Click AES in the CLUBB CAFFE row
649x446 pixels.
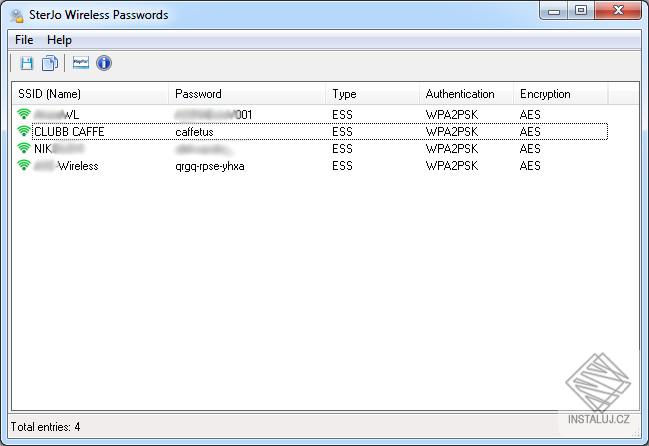pos(530,132)
